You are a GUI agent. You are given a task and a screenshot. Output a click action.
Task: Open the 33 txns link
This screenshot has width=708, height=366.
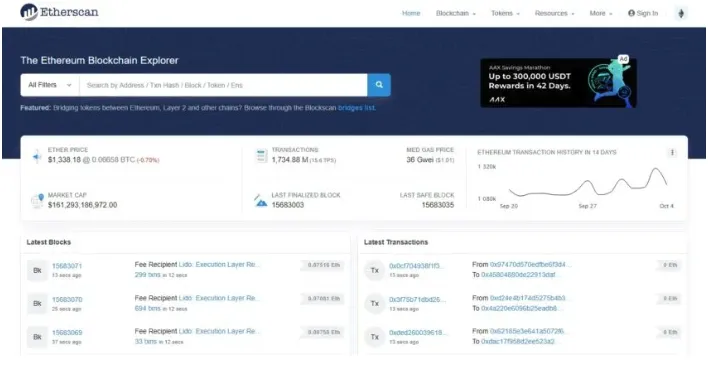point(146,342)
